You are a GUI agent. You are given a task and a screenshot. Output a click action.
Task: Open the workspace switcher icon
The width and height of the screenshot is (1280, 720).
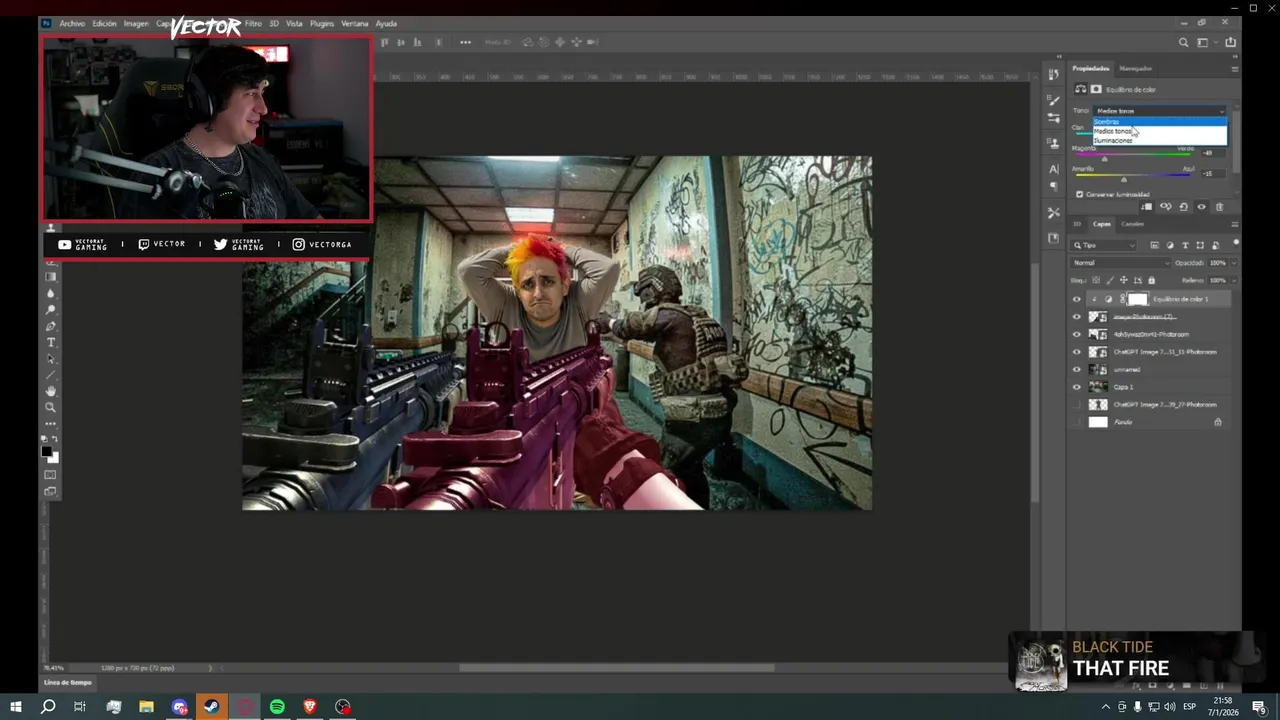click(x=1204, y=42)
